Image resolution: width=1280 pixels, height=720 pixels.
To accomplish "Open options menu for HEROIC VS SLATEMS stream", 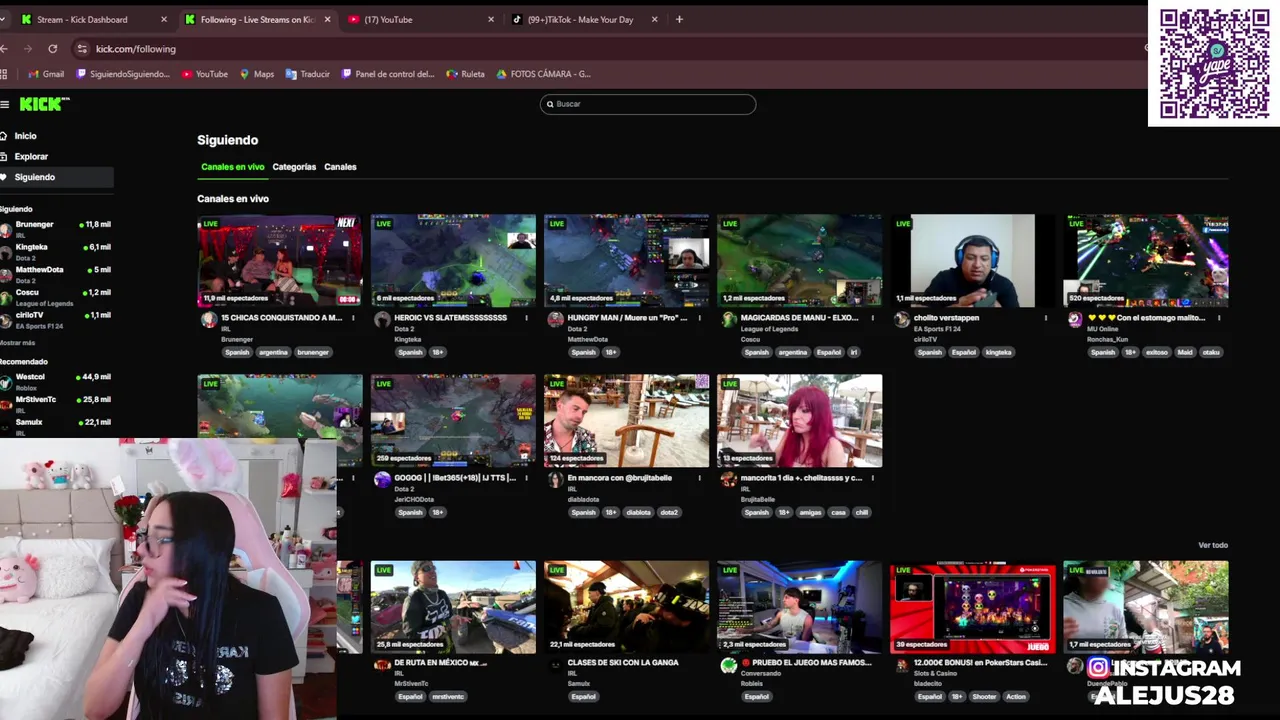I will [526, 318].
